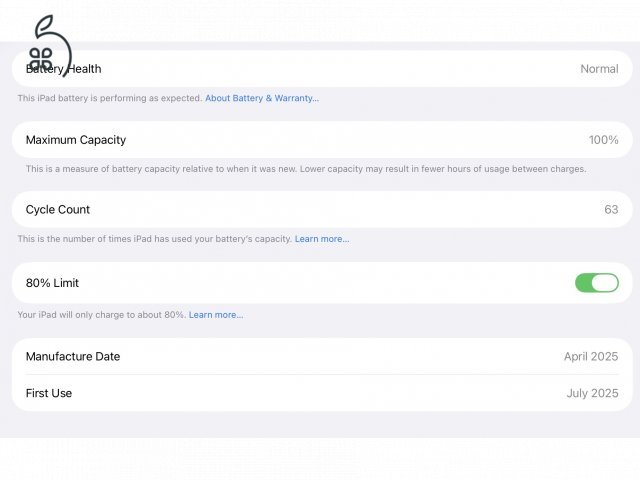Select the First Use label
The height and width of the screenshot is (480, 640).
[x=49, y=393]
